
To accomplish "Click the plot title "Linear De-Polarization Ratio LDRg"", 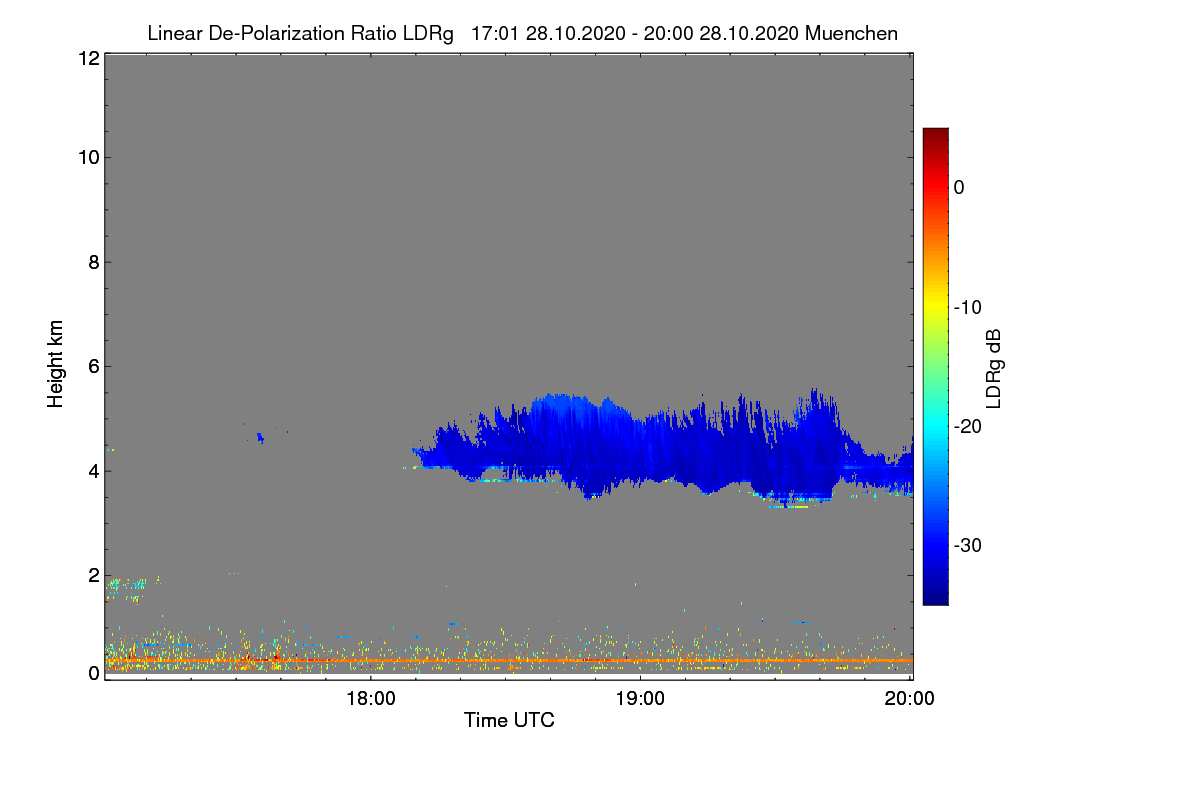I will (300, 33).
